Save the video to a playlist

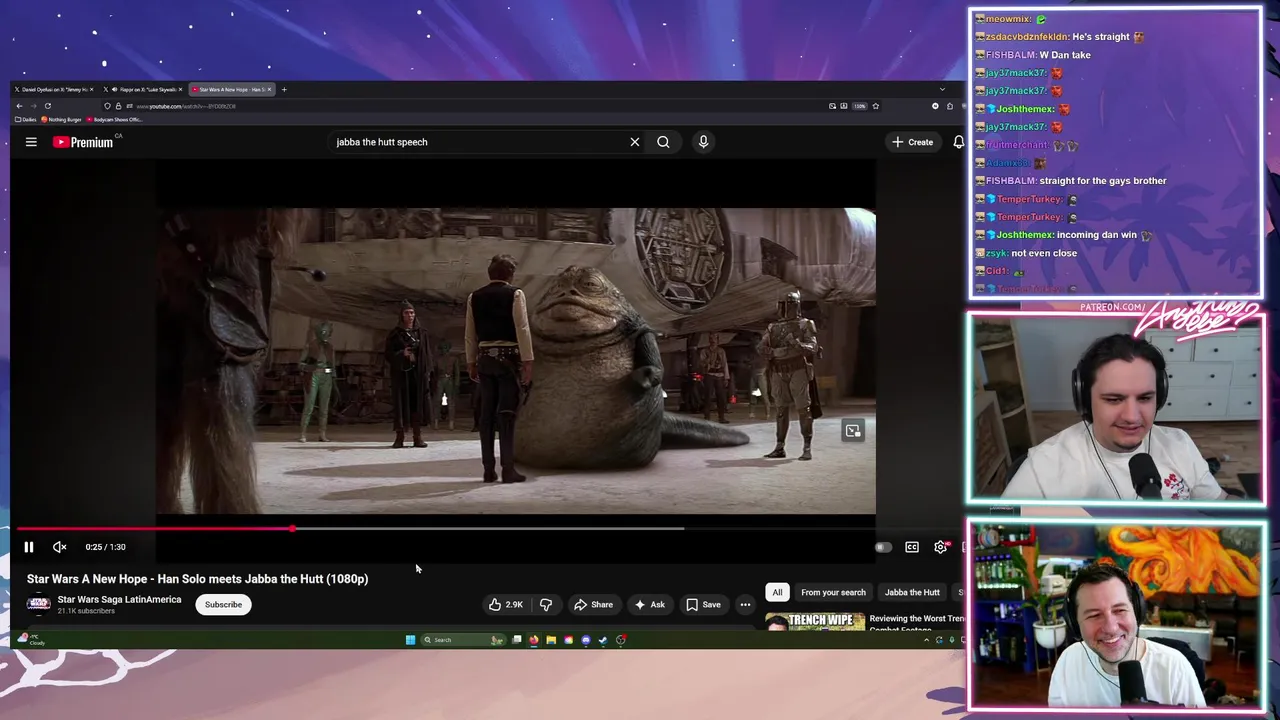point(703,604)
